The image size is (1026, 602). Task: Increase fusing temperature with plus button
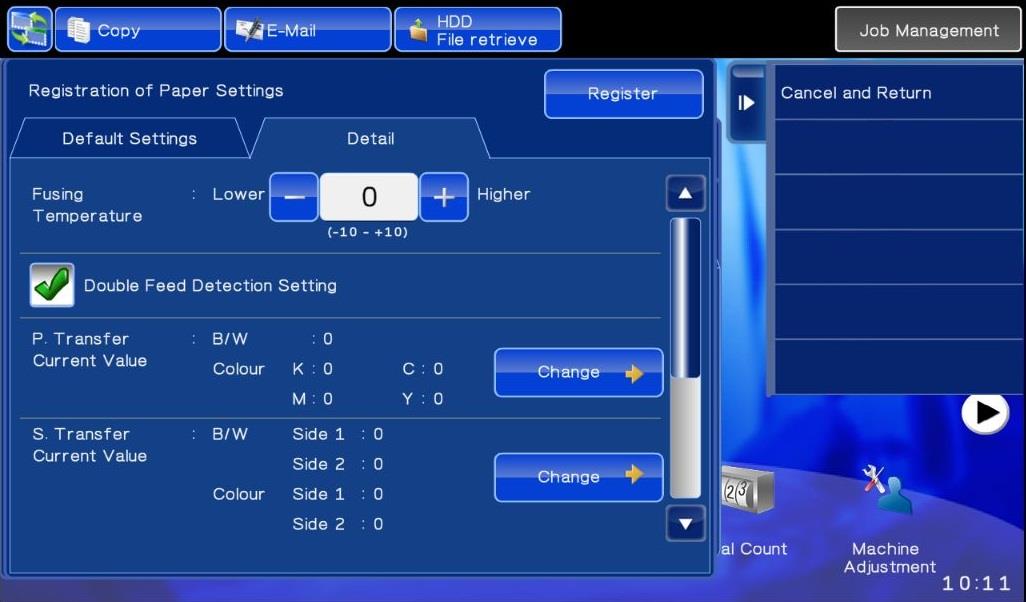444,197
